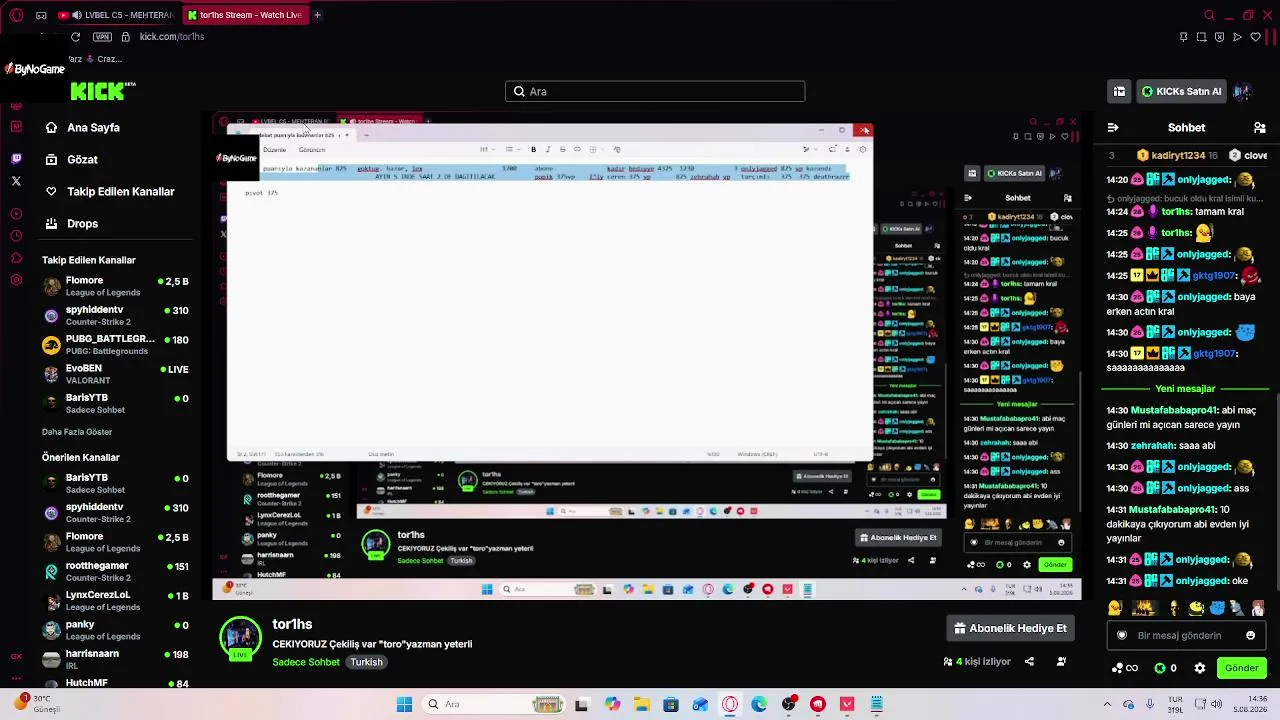The height and width of the screenshot is (720, 1280).
Task: Click Mustafababapro41 username at 14:31
Action: (x=1173, y=509)
